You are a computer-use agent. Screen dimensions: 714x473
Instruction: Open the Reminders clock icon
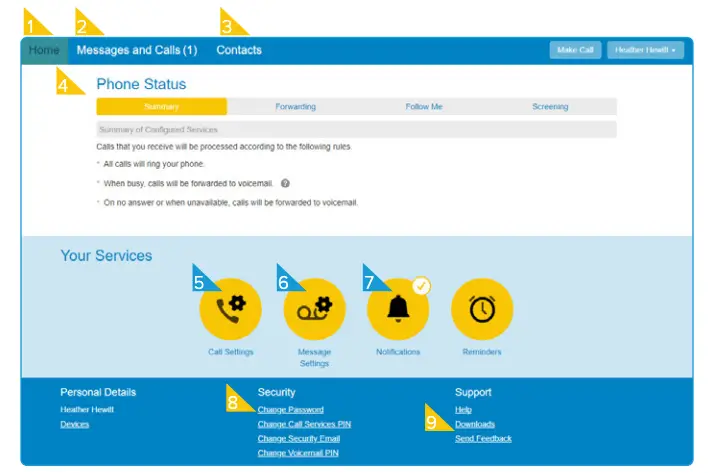482,309
